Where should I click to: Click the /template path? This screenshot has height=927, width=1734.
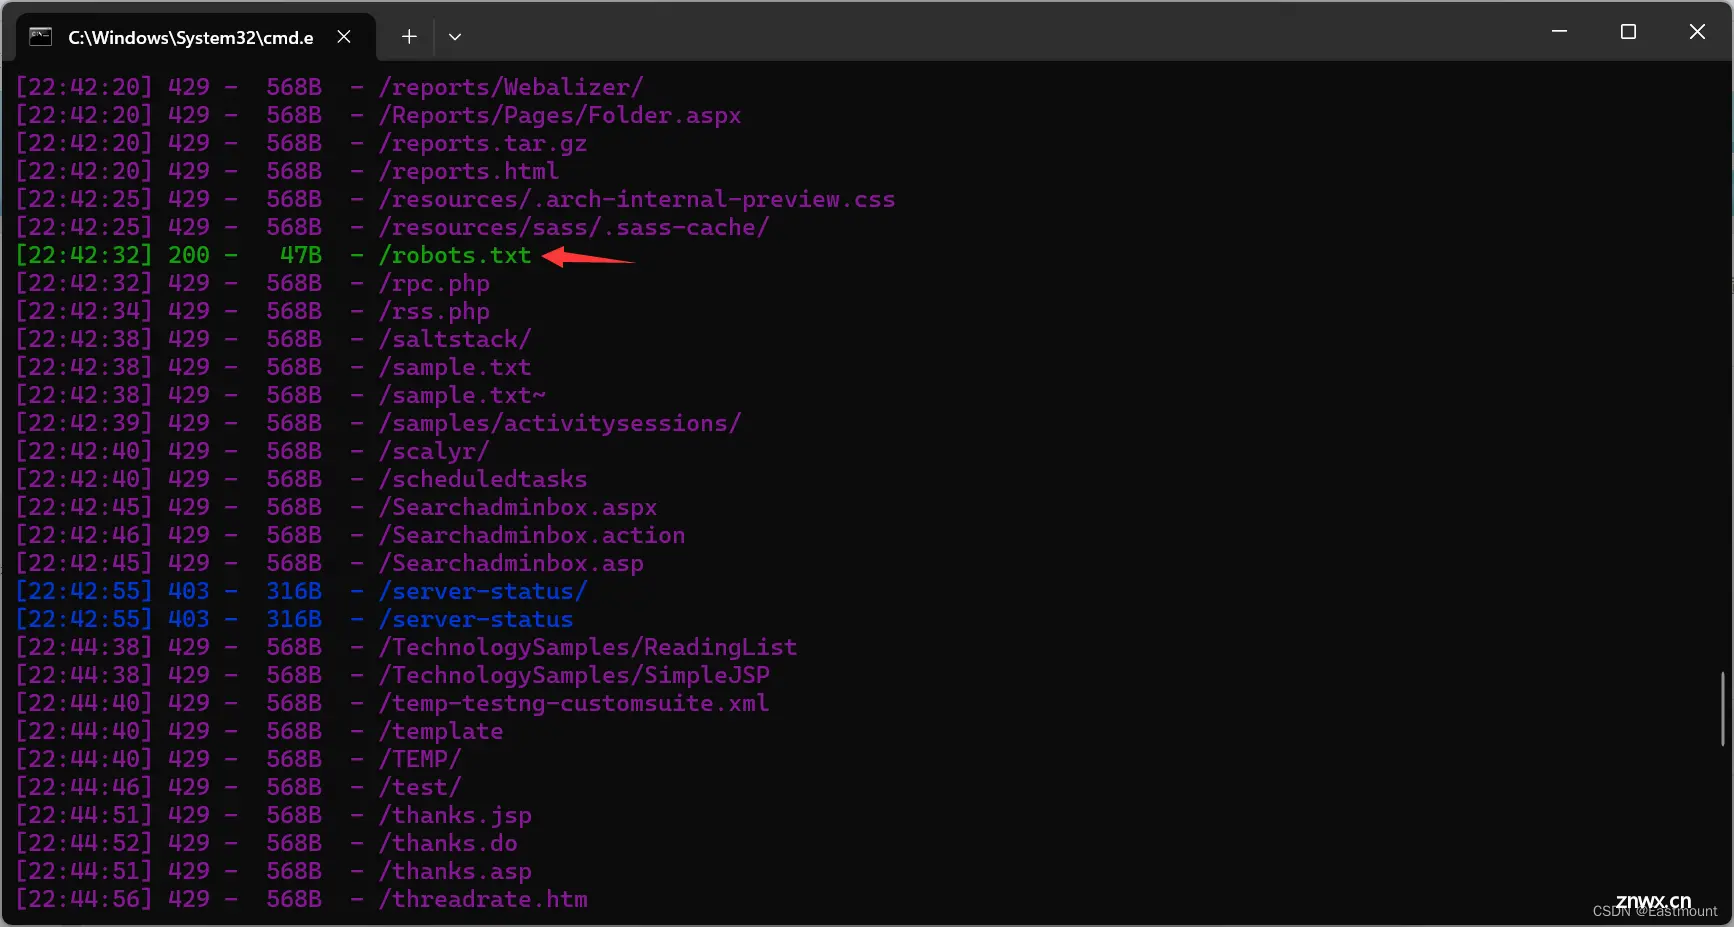(441, 732)
